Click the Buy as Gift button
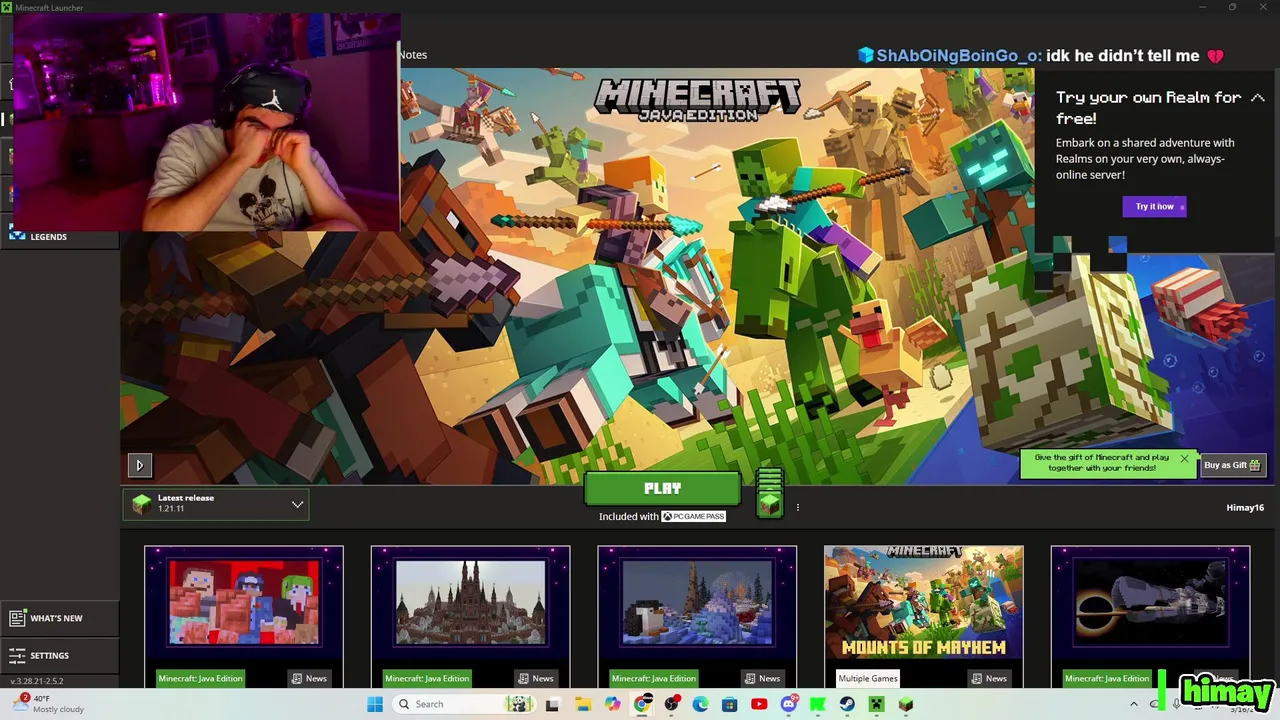The height and width of the screenshot is (720, 1280). (x=1232, y=465)
